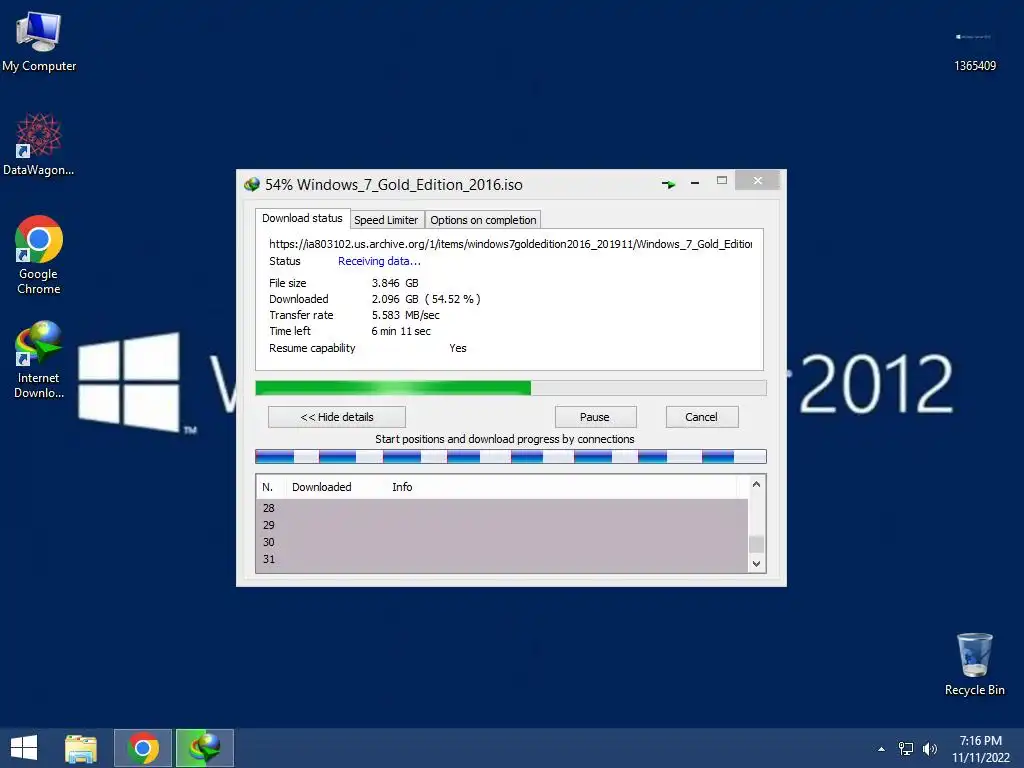1024x768 pixels.
Task: Open the taskbar clock showing 7:16 PM
Action: (x=980, y=748)
